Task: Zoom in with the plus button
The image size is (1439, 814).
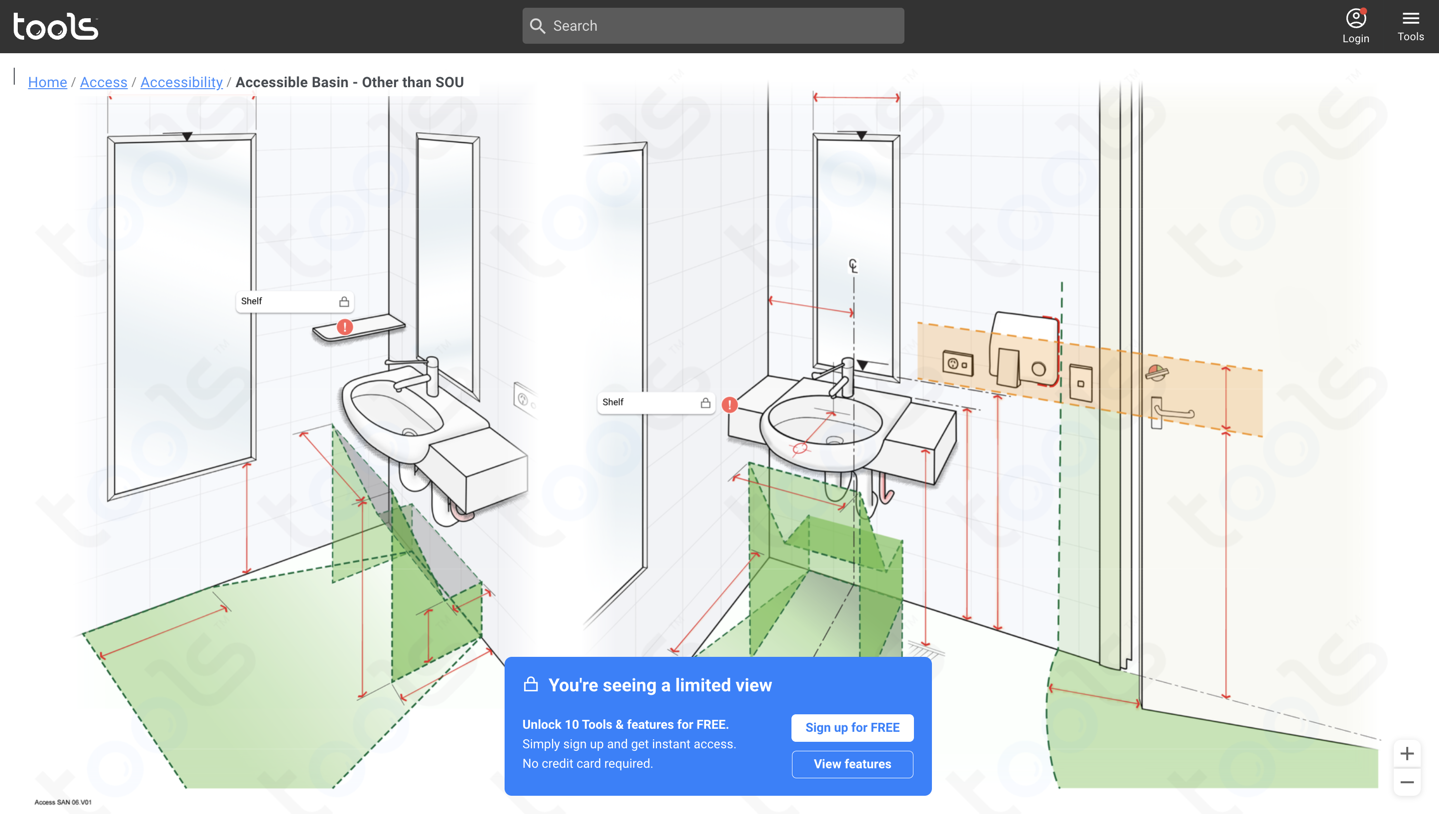Action: coord(1406,753)
